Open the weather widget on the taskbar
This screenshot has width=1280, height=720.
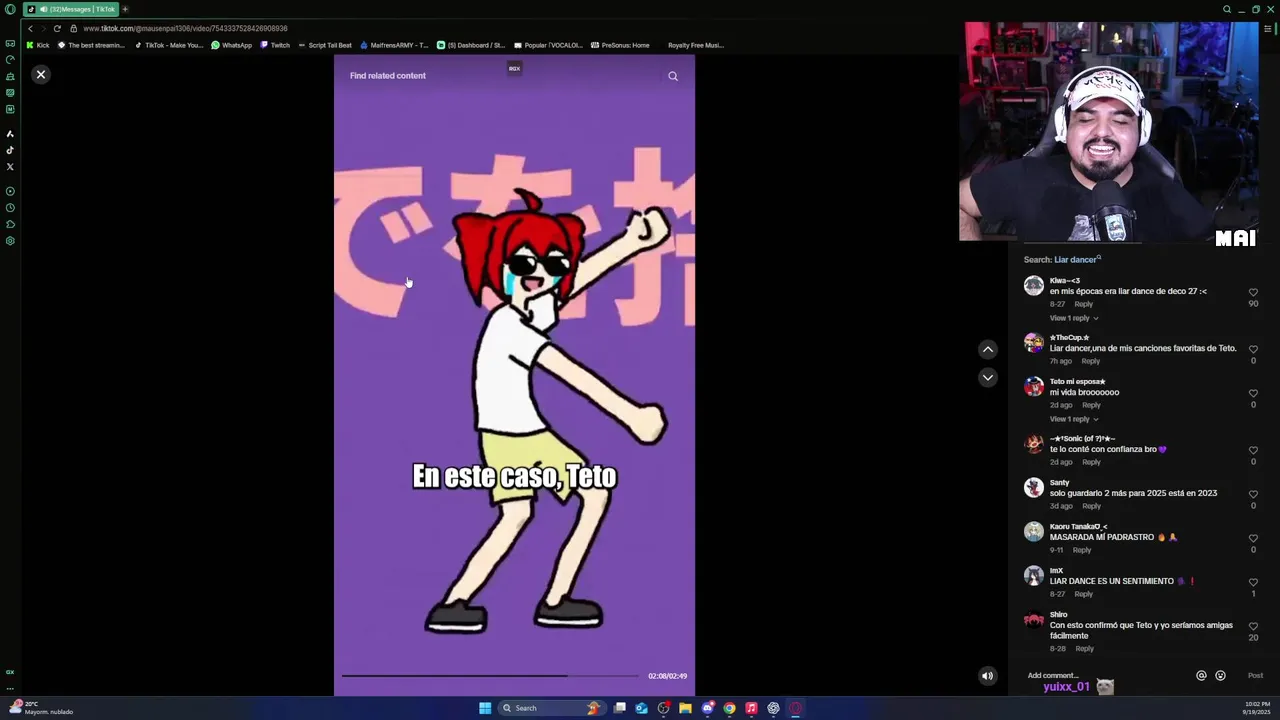pos(40,708)
